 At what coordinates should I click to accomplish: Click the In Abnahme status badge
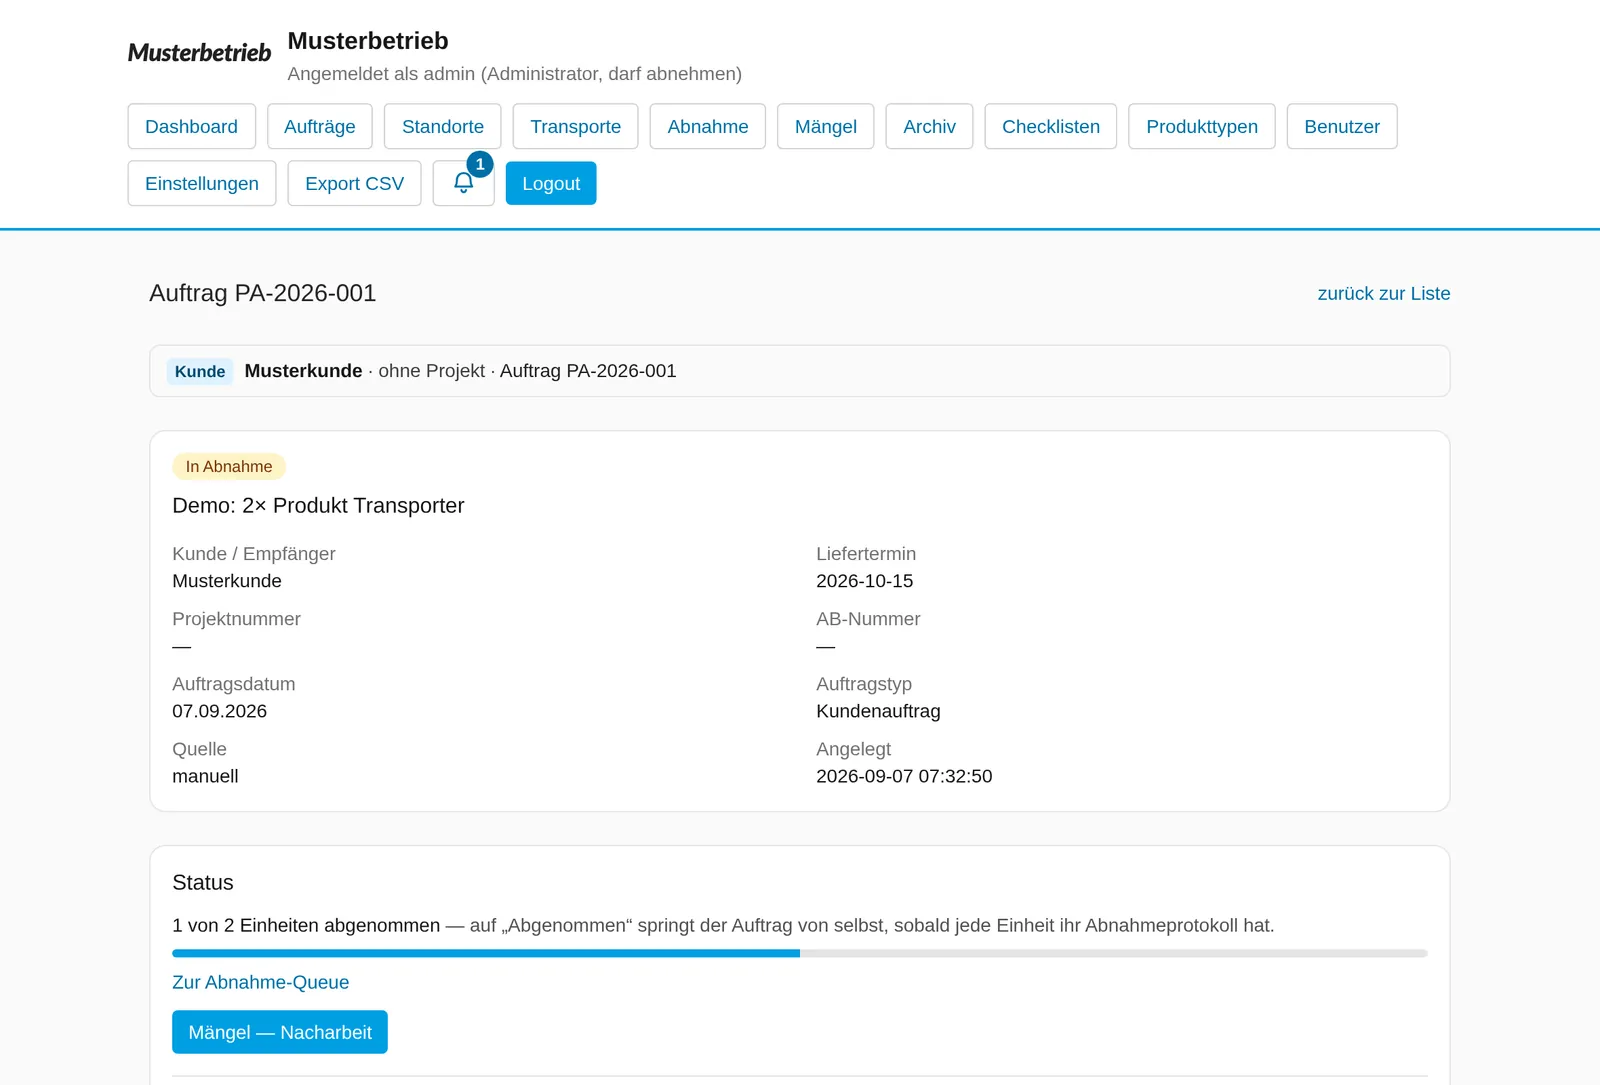[x=229, y=467]
